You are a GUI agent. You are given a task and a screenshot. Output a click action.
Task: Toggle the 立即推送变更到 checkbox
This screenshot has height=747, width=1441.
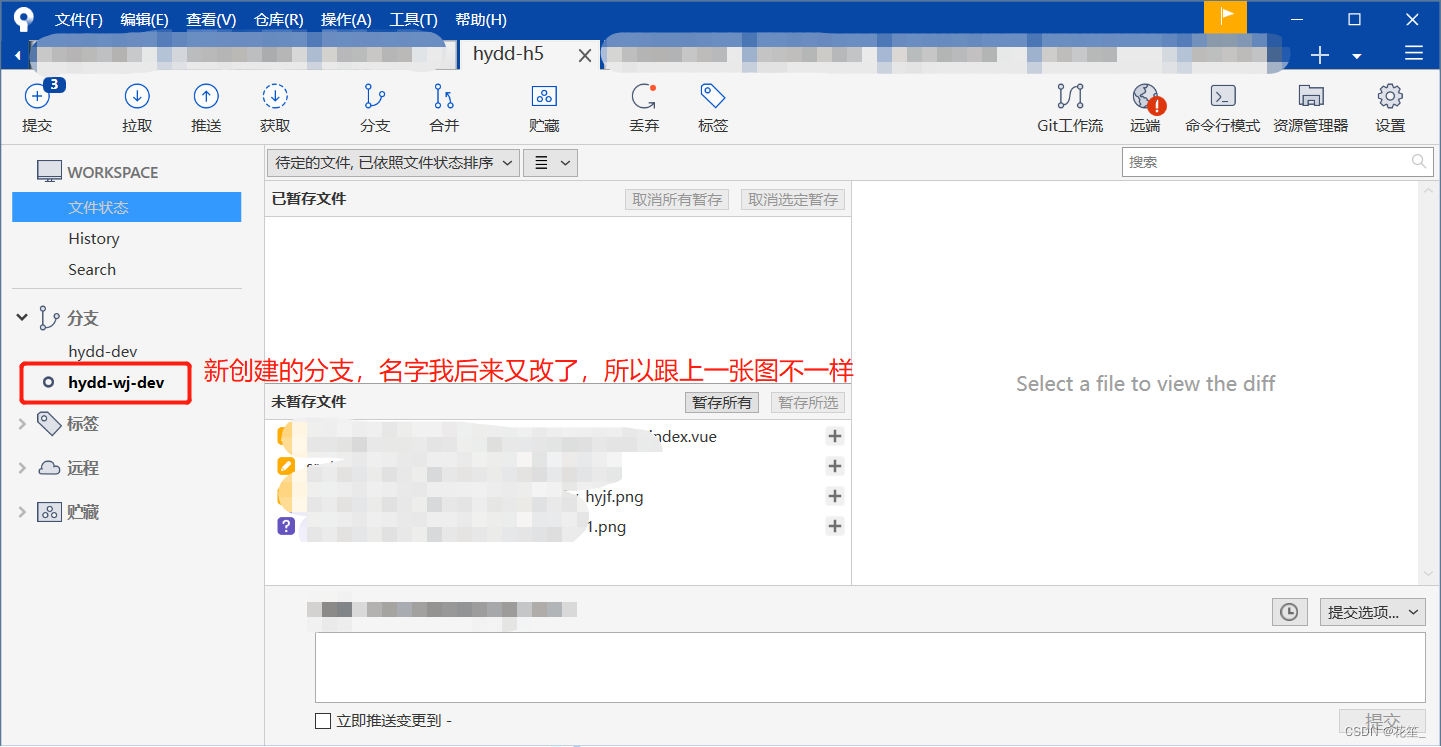[323, 721]
